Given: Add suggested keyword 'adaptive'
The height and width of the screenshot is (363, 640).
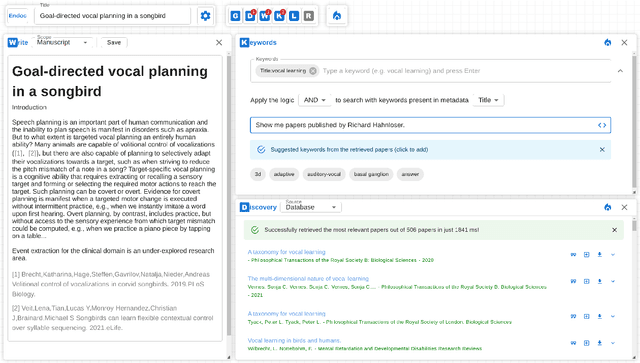Looking at the screenshot, I should (x=284, y=174).
